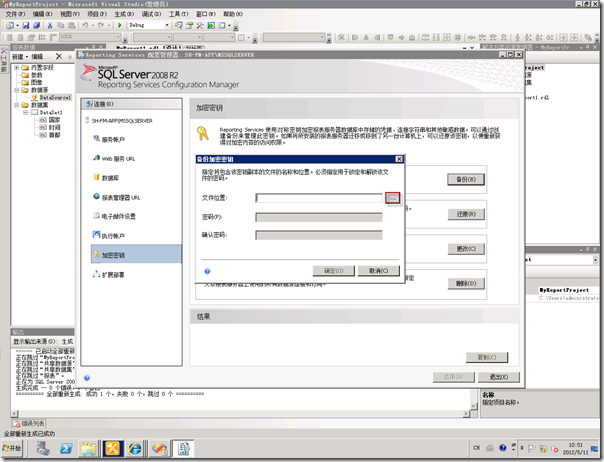Image resolution: width=604 pixels, height=462 pixels.
Task: Click the 还原 restore button
Action: [466, 214]
